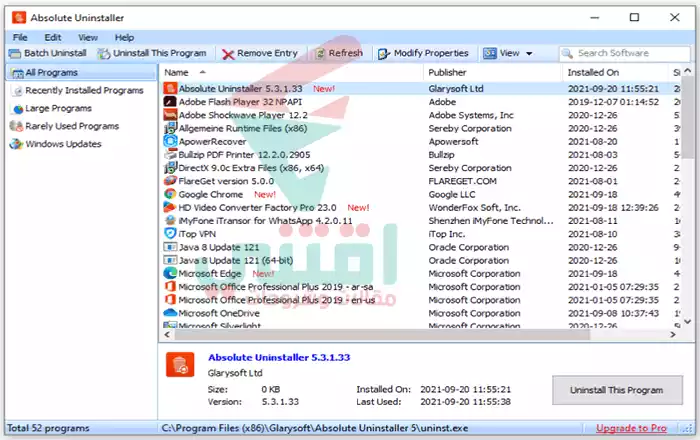Click the Upgrade to Pro link

click(x=631, y=428)
